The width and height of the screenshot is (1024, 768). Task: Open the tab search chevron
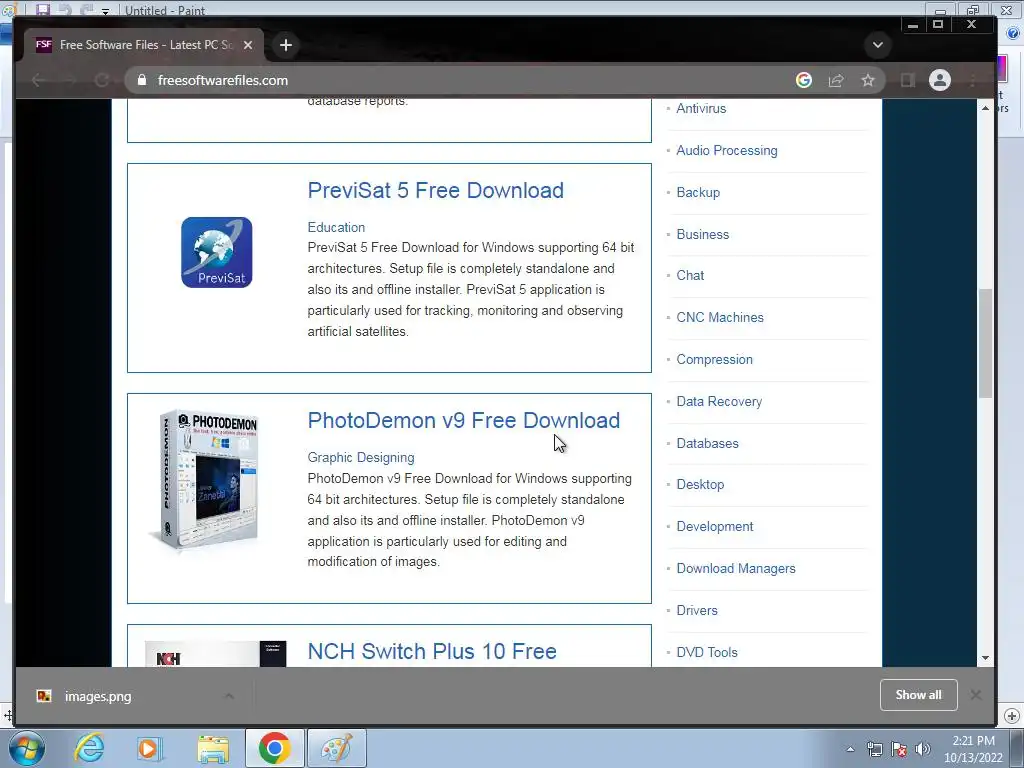pyautogui.click(x=878, y=45)
